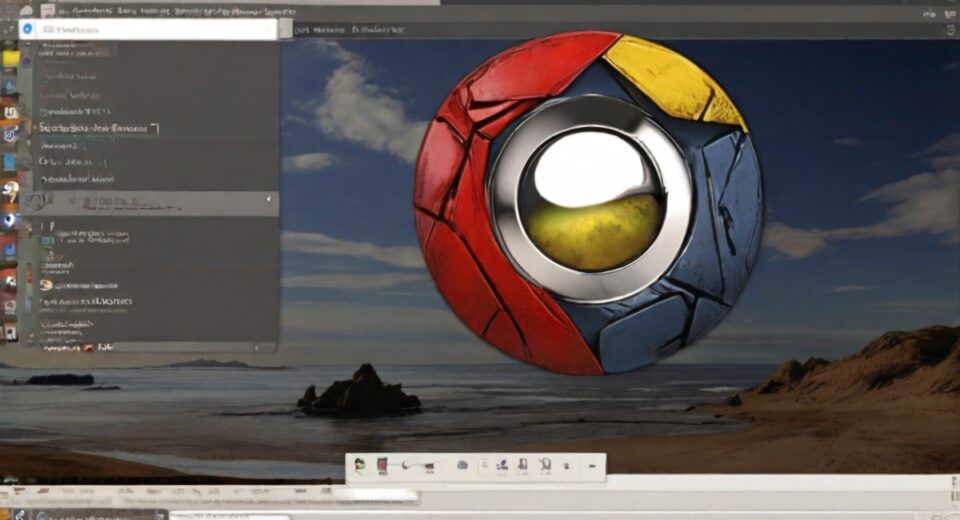Click the blue circle icon inside the search field
Image resolution: width=960 pixels, height=520 pixels.
28,29
